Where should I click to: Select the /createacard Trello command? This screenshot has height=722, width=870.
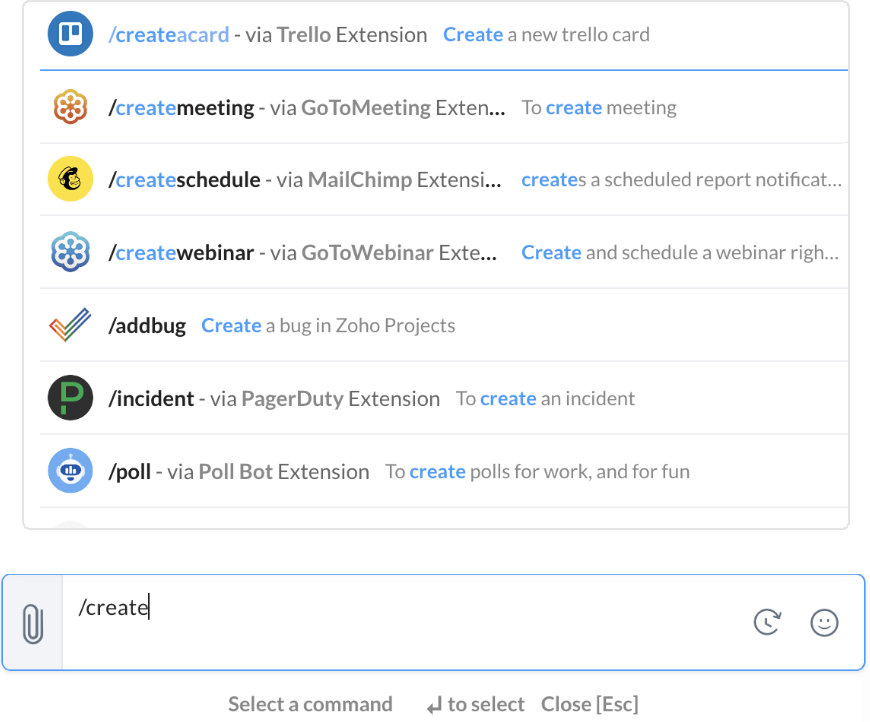point(170,35)
